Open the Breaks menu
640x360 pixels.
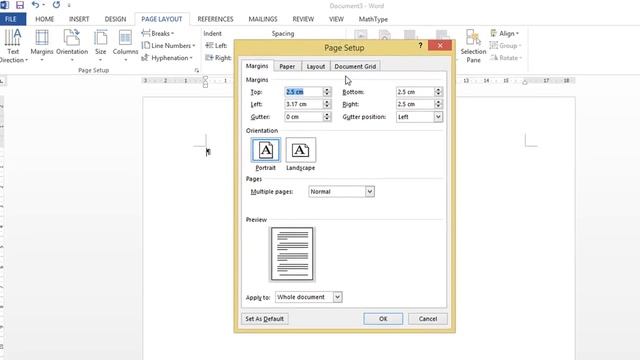158,33
